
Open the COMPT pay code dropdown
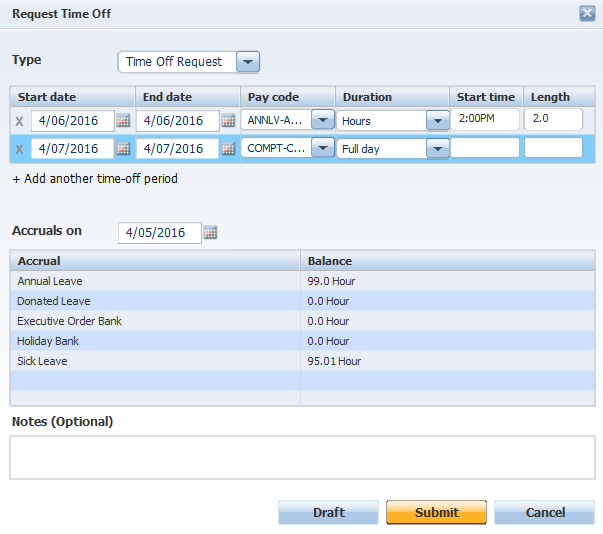click(322, 148)
